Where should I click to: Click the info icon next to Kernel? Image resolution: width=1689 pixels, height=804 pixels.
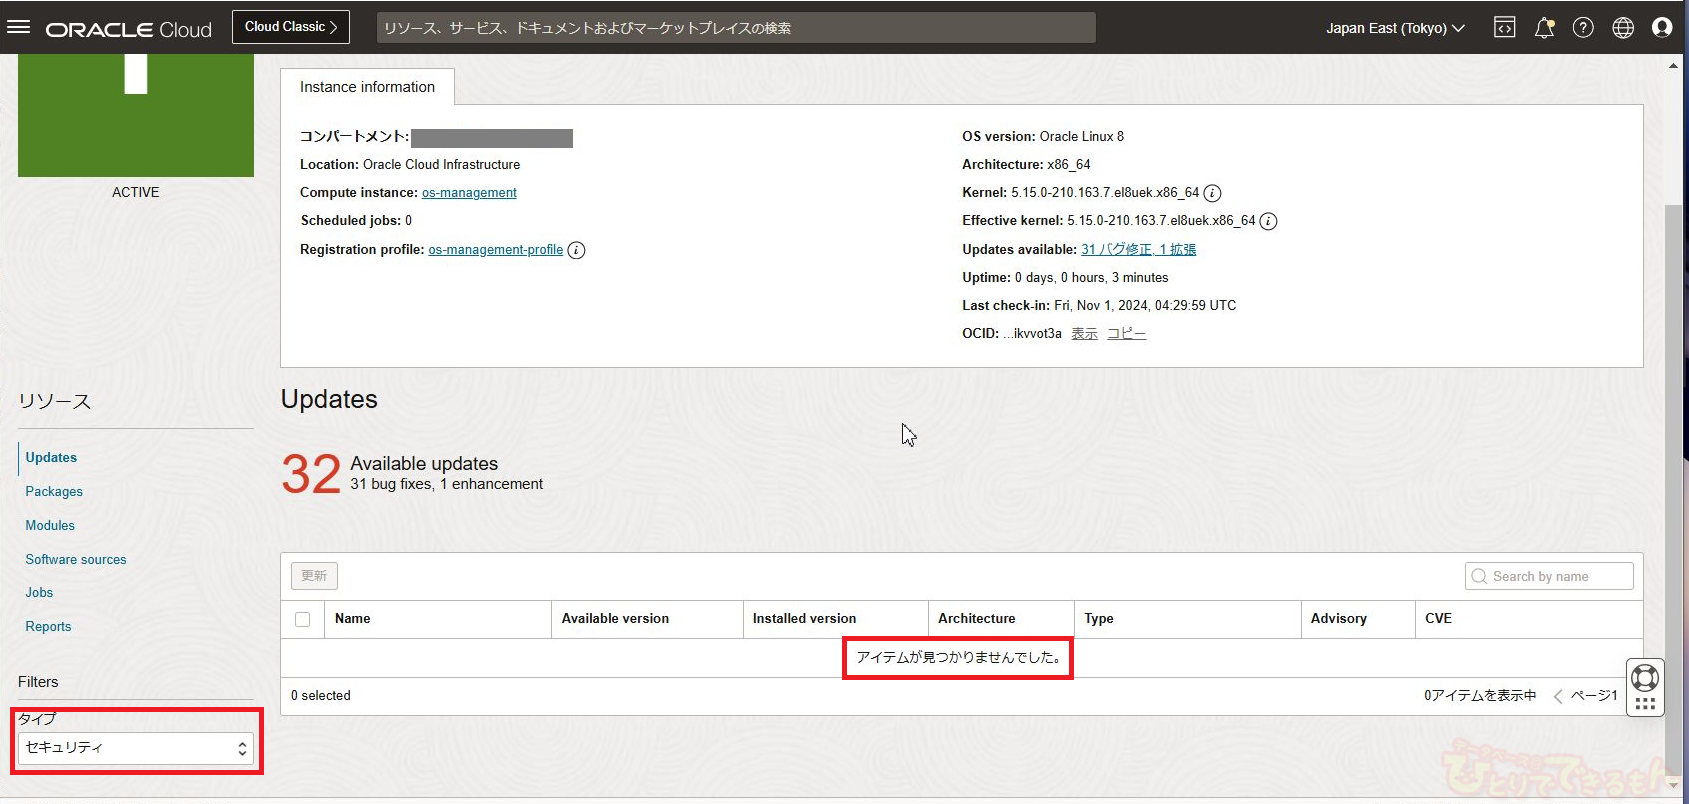coord(1212,193)
